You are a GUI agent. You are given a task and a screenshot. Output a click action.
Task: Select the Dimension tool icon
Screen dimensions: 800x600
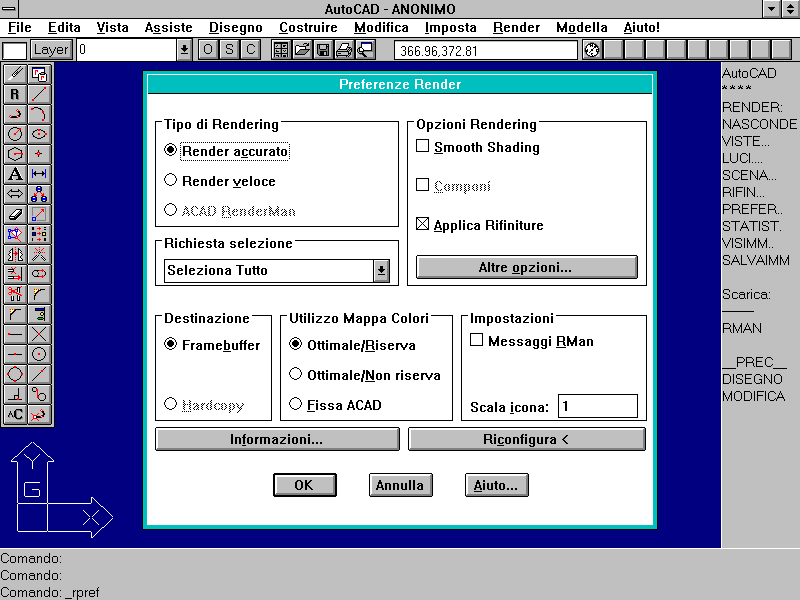pos(39,174)
